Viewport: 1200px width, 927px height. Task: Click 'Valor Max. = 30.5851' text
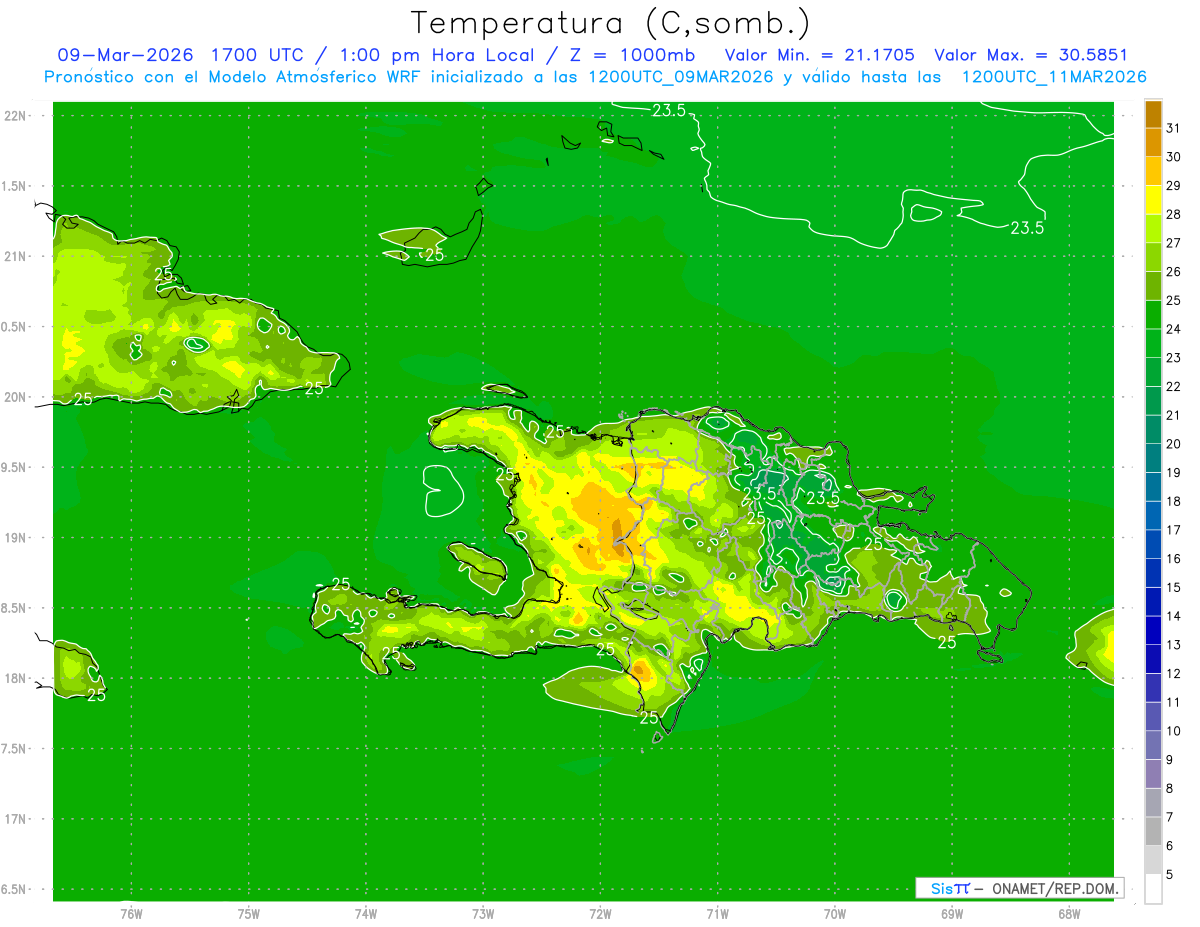(1031, 55)
